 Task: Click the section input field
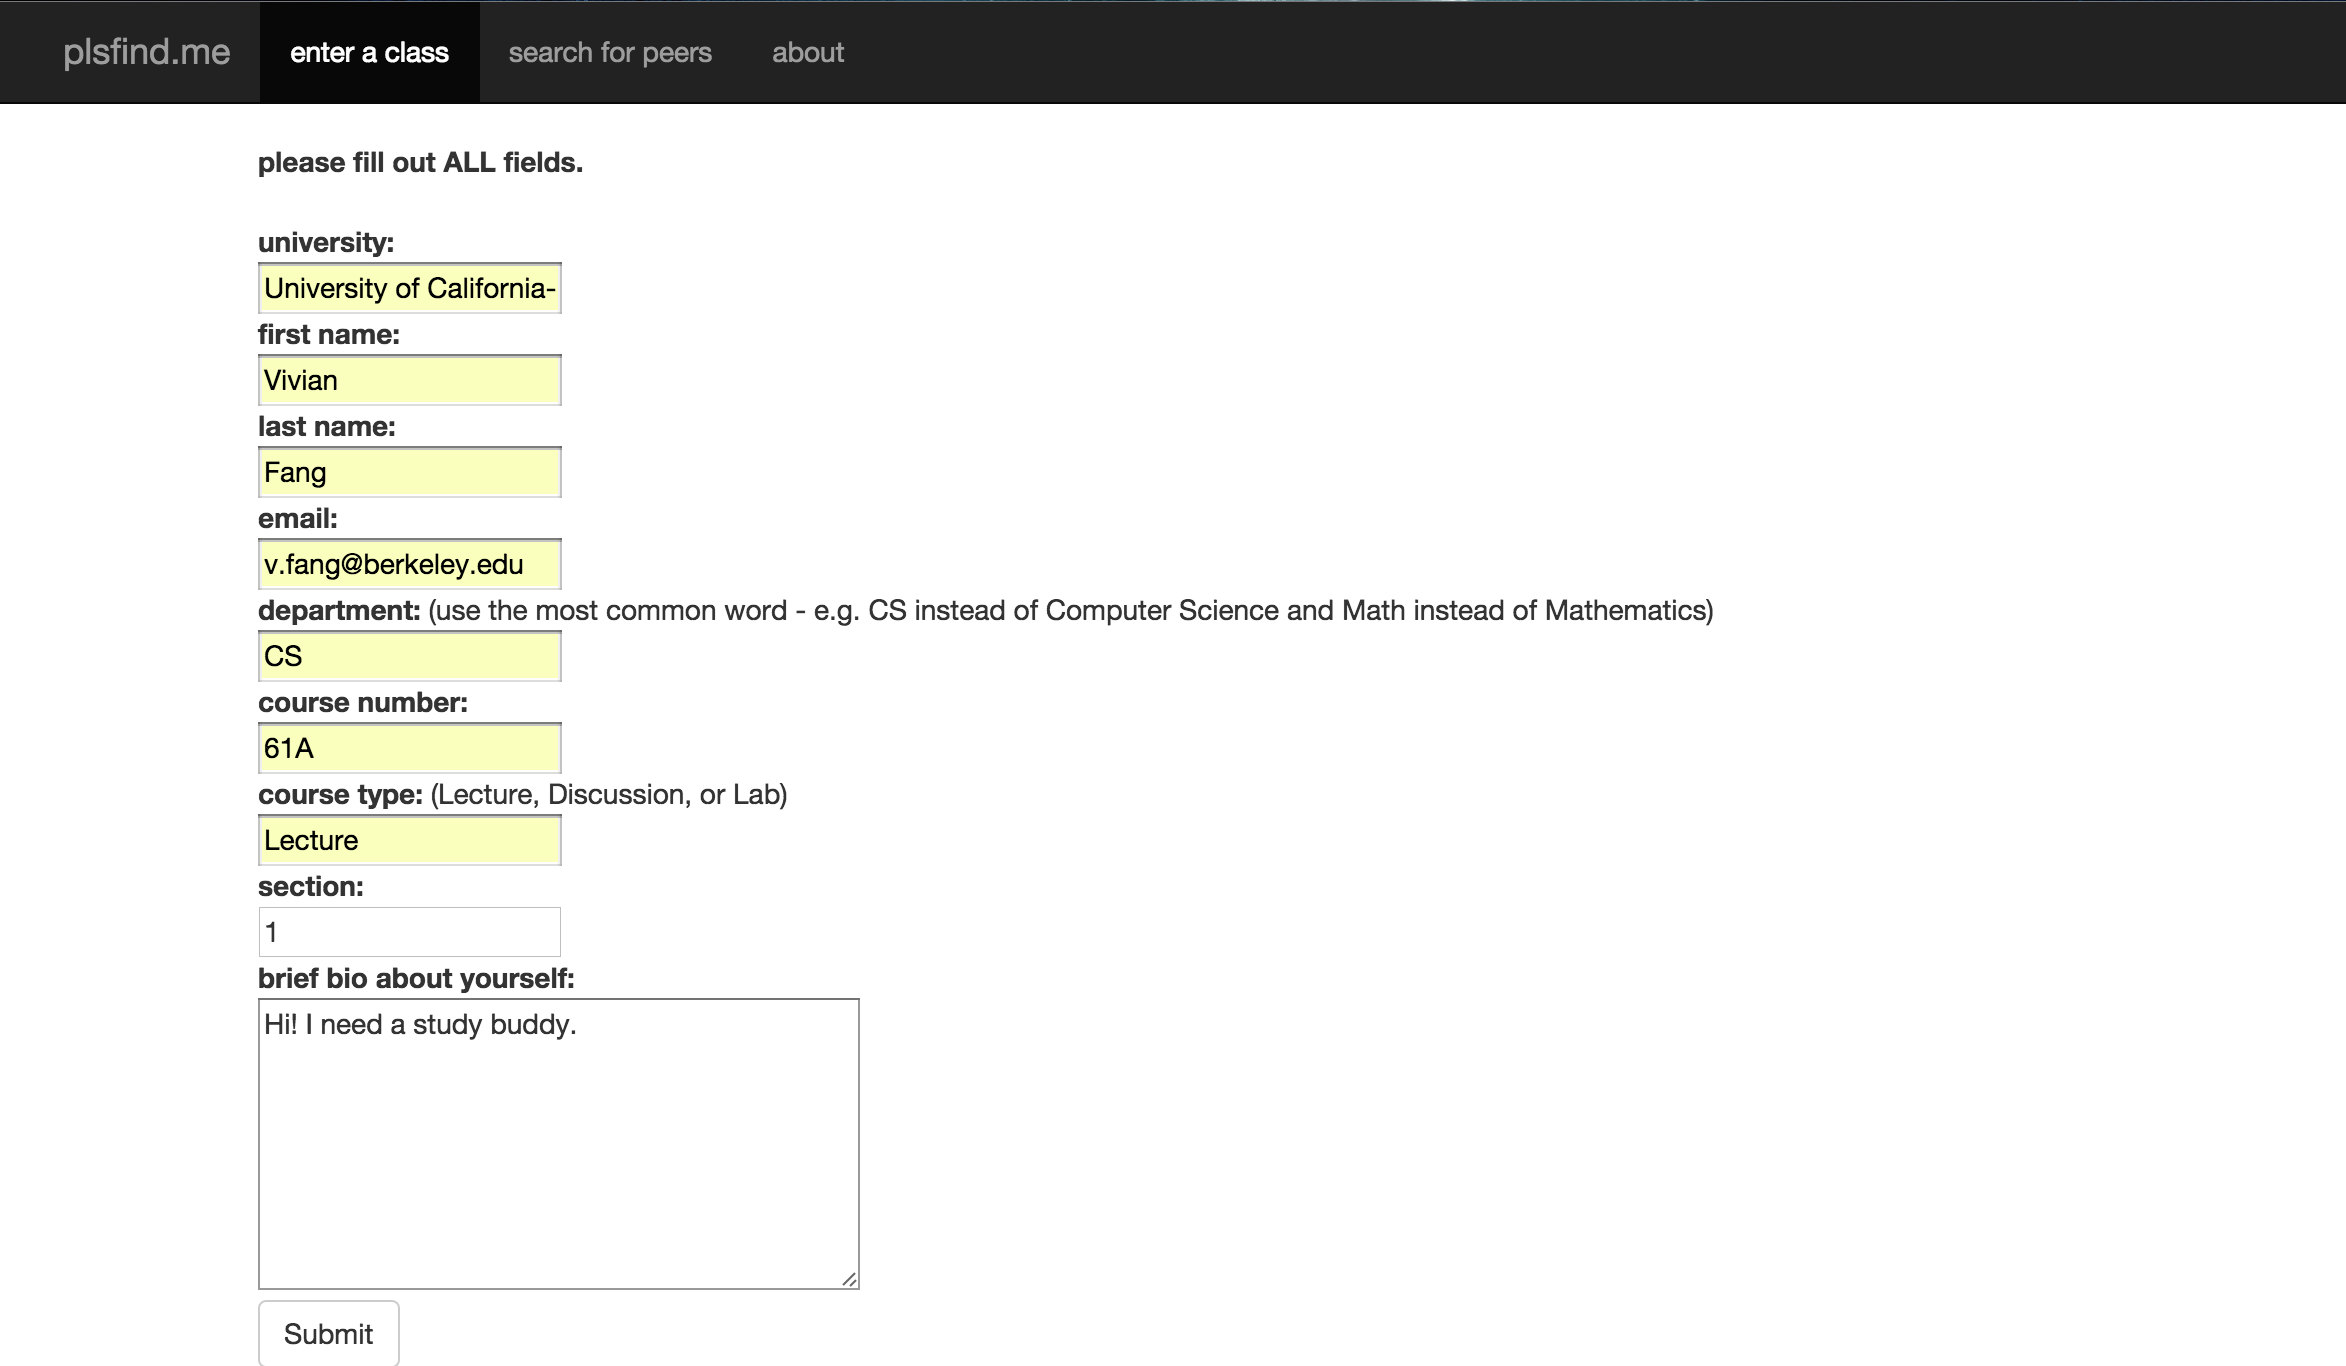(409, 932)
